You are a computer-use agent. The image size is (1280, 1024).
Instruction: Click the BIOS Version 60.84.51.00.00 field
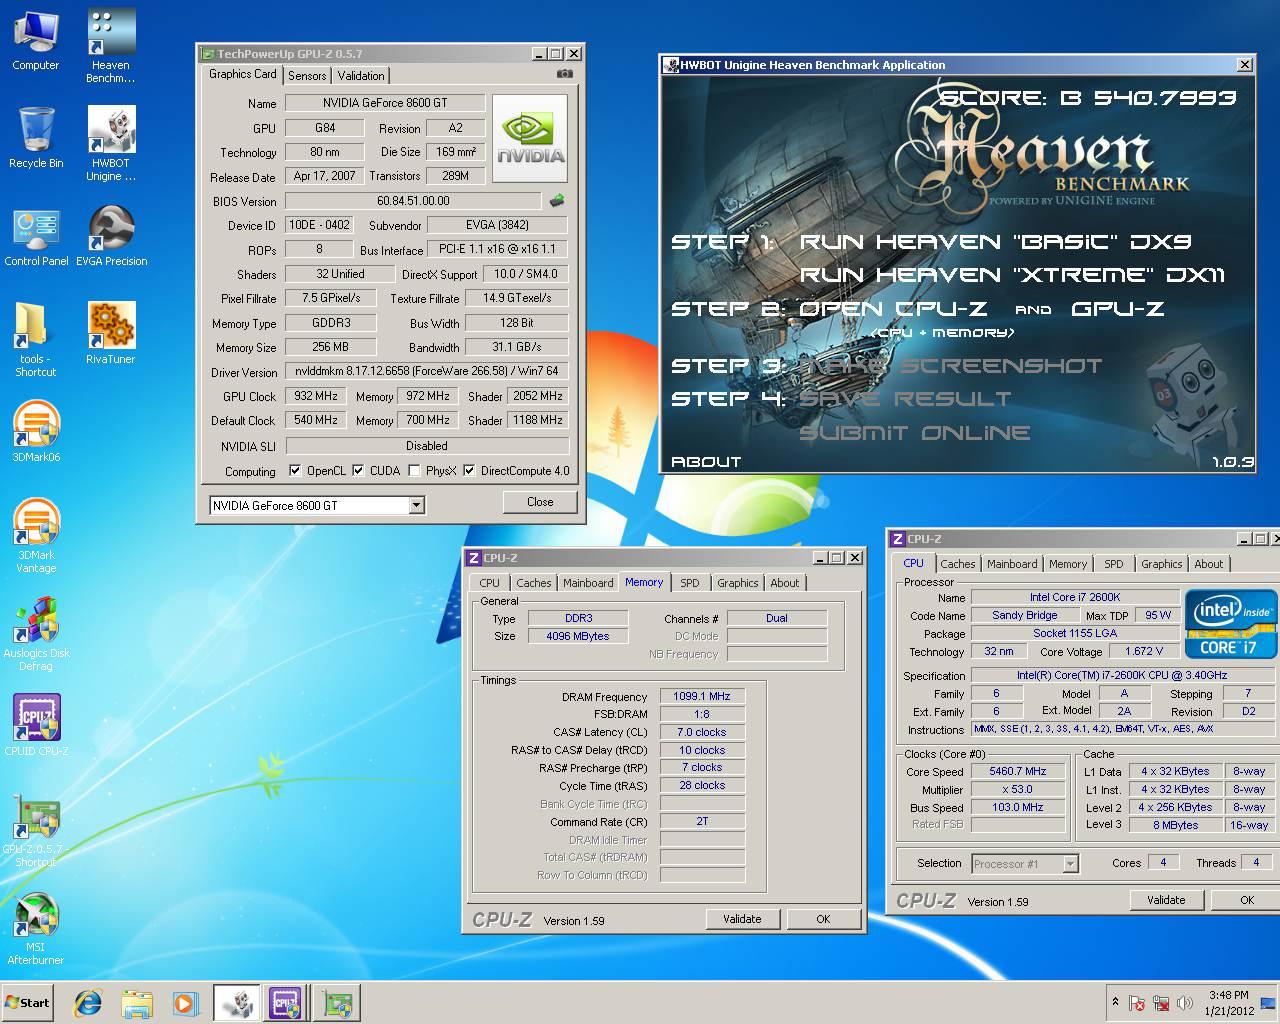(x=413, y=201)
